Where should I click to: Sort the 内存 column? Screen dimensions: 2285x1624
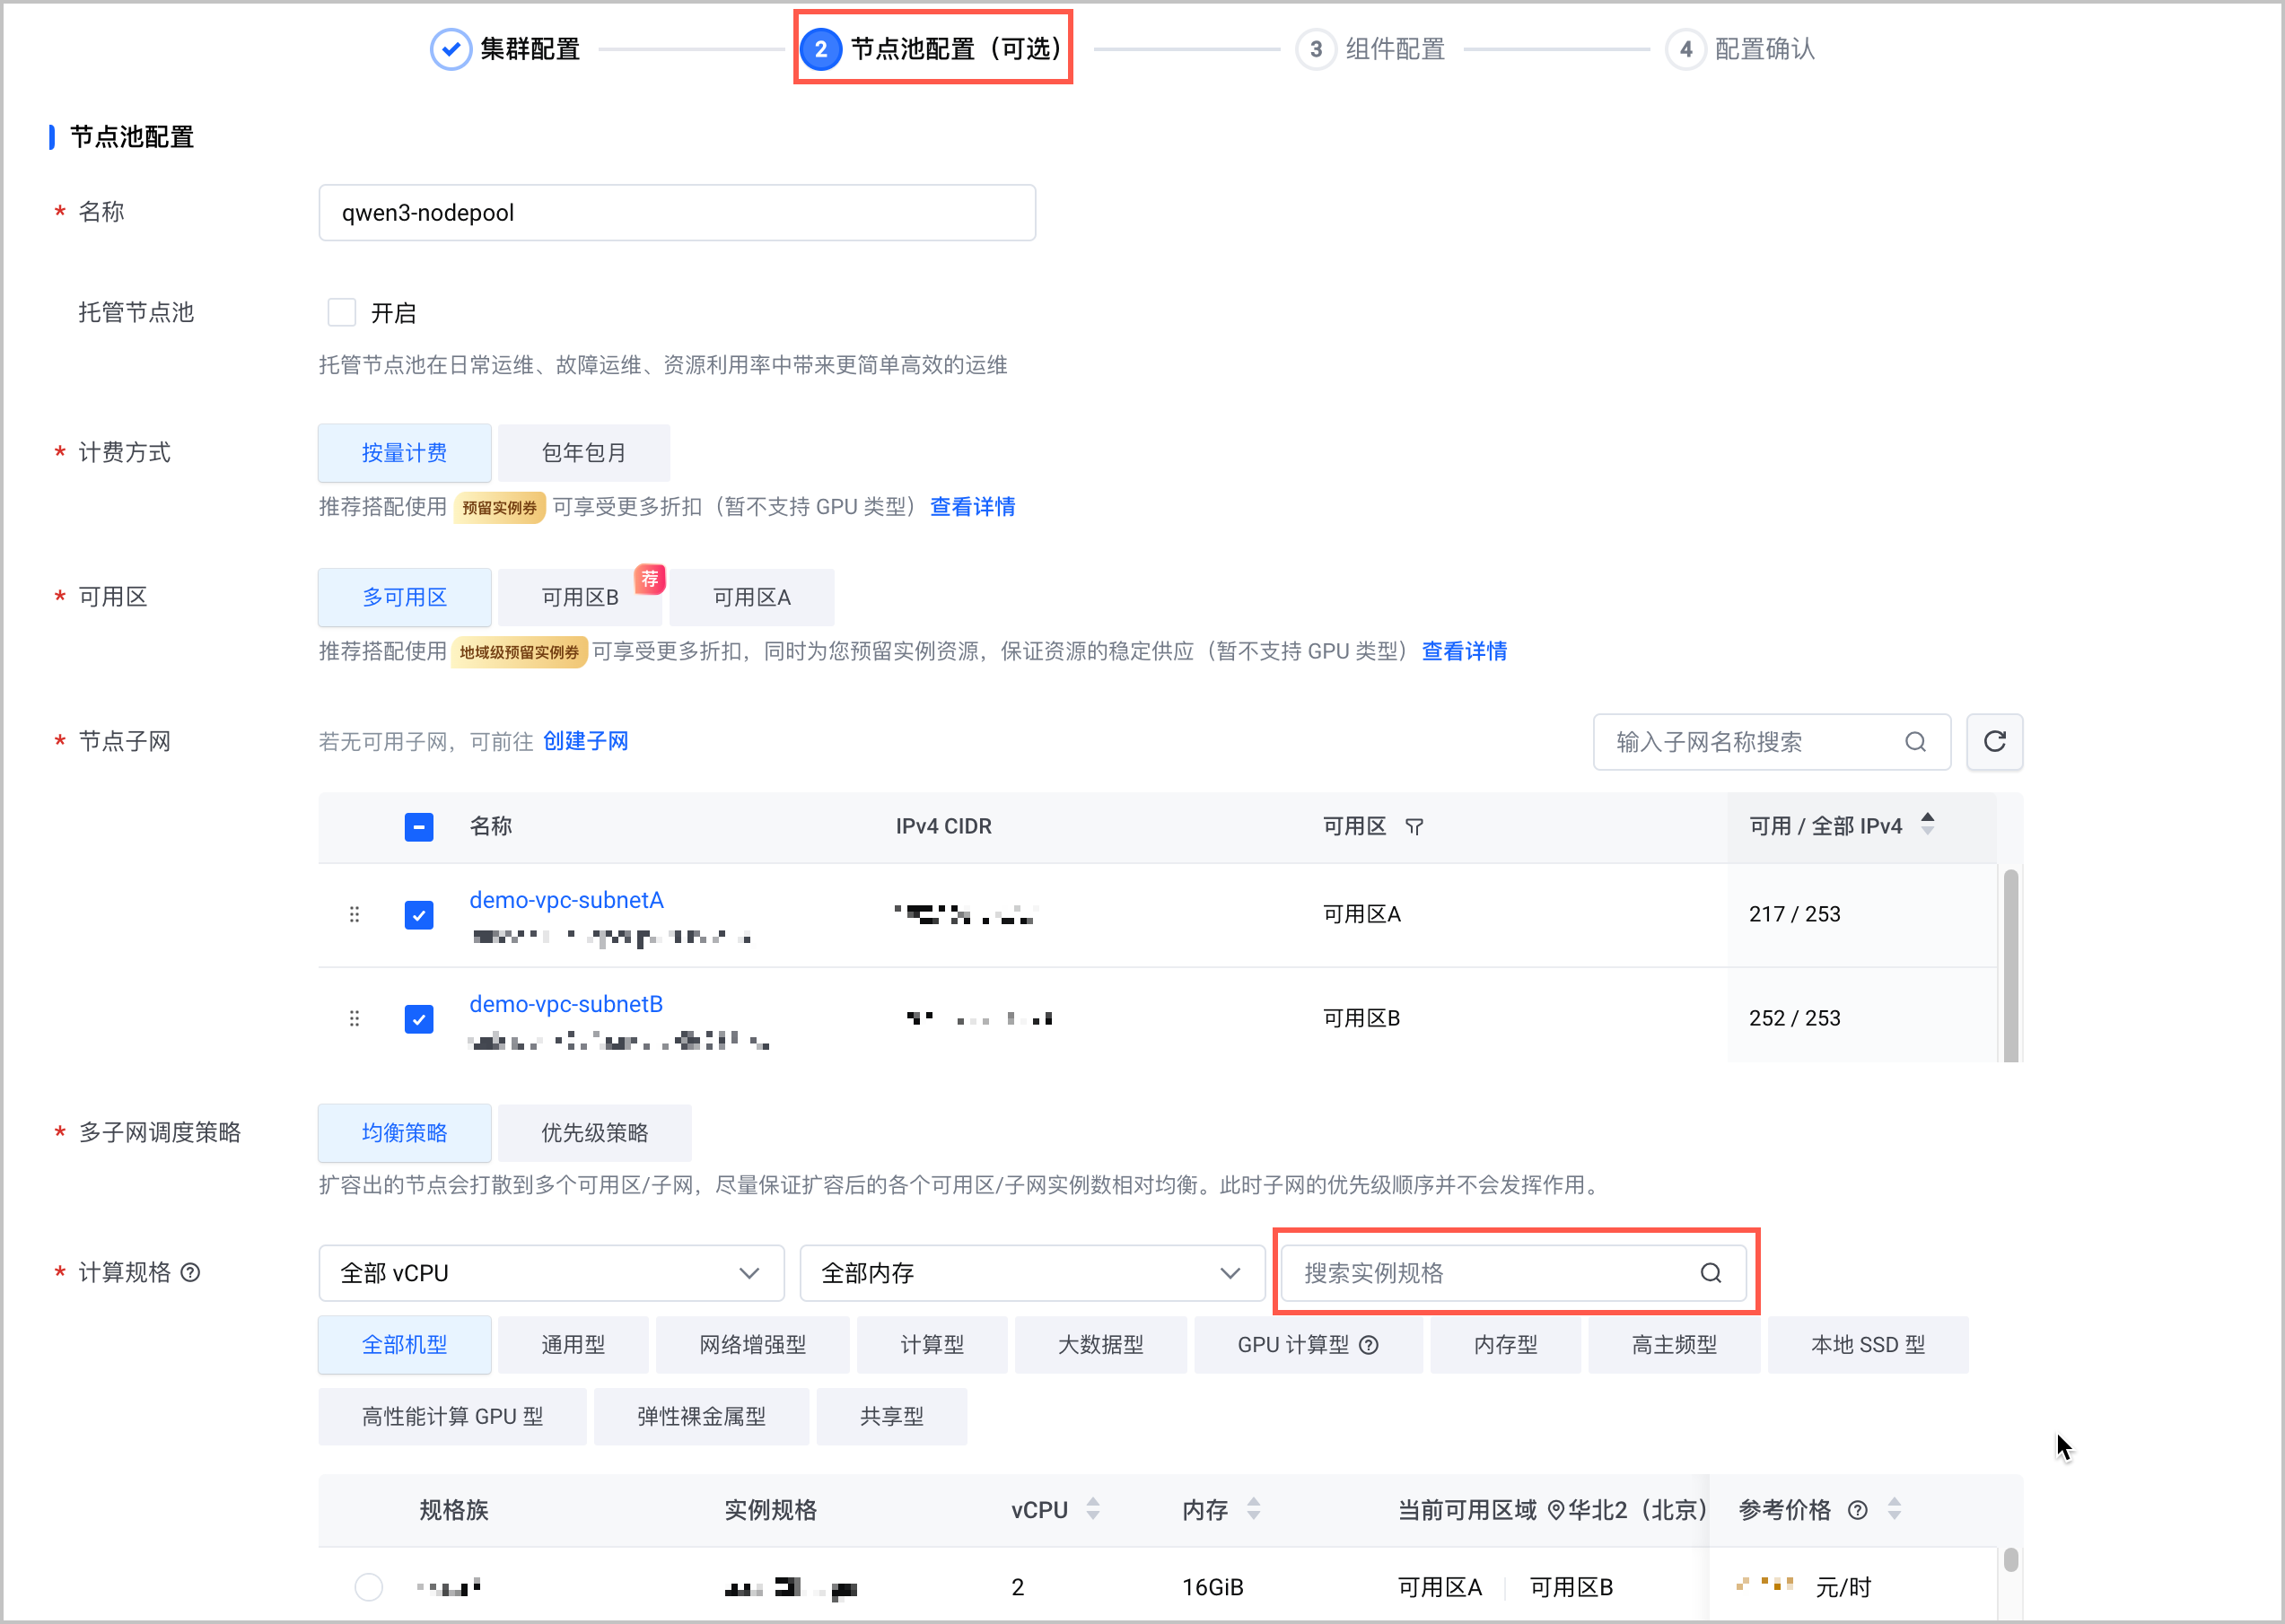tap(1253, 1509)
